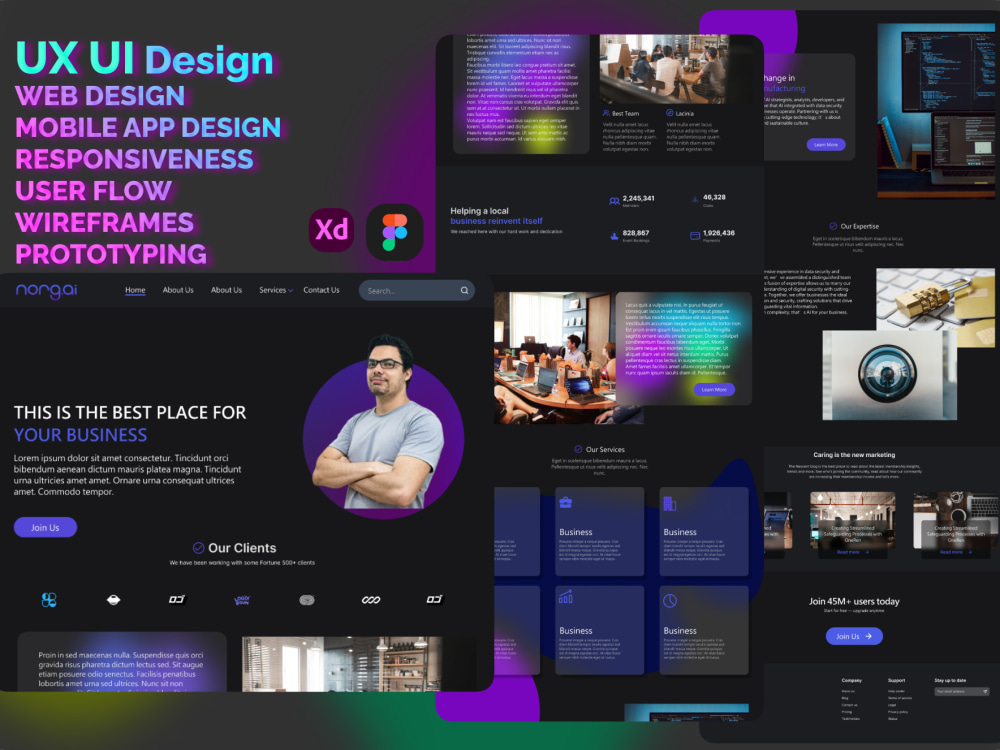Click the checkmark icon beside Our Clients
1000x750 pixels.
198,548
